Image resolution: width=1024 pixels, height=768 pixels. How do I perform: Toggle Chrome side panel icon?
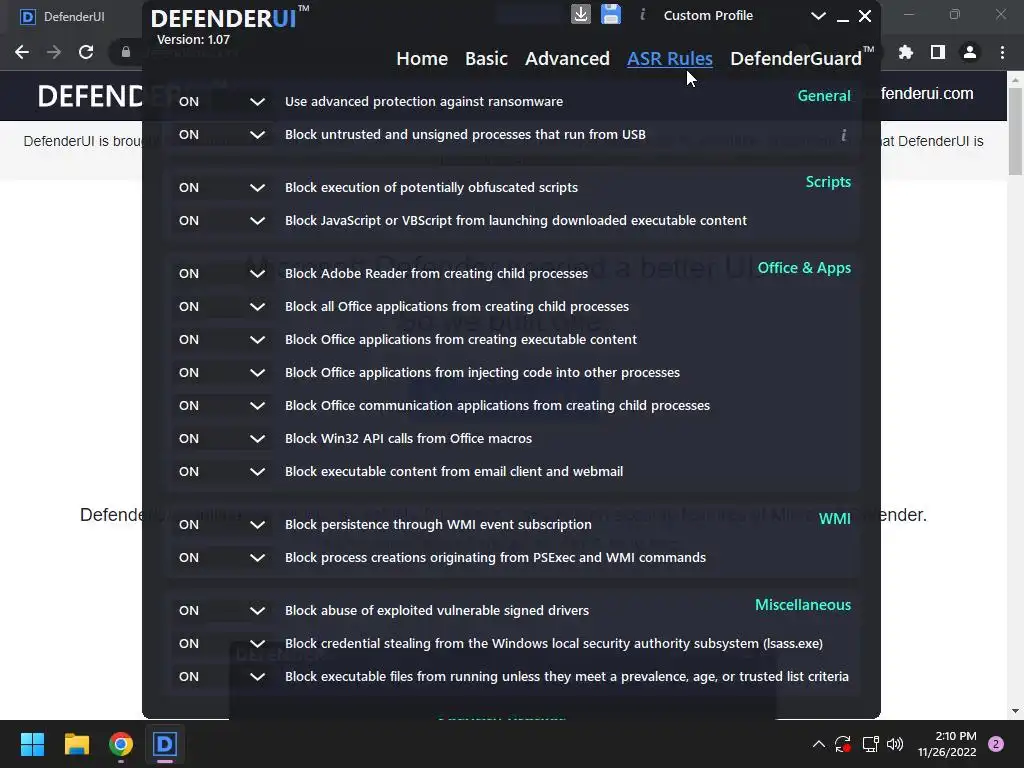tap(938, 52)
